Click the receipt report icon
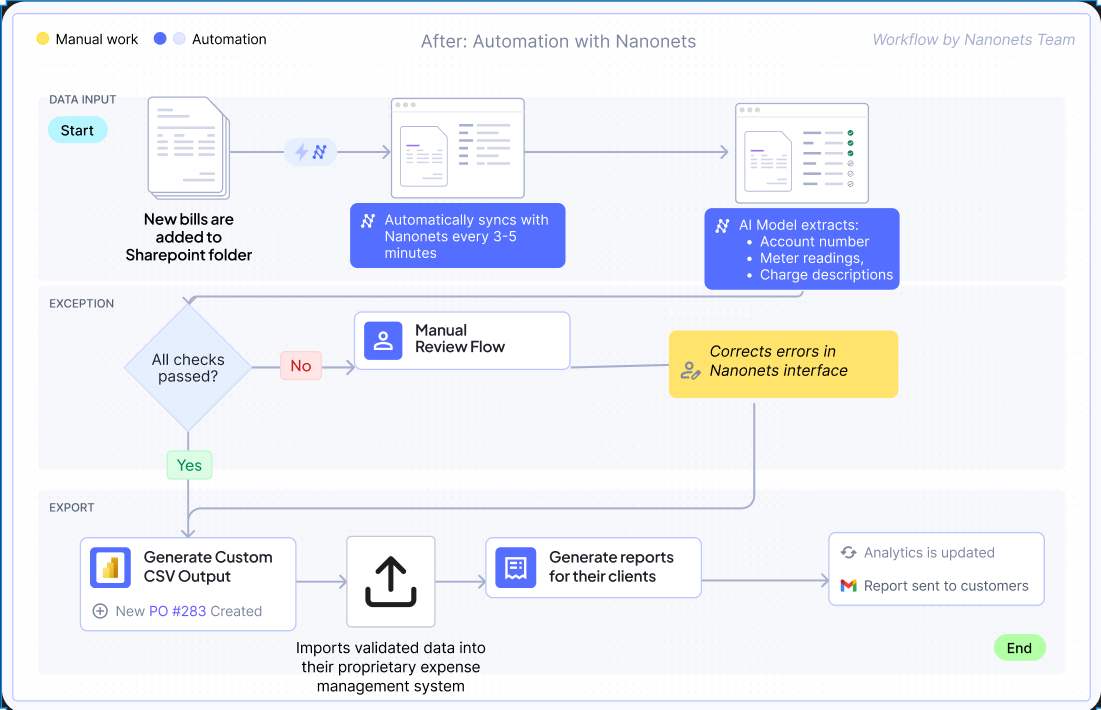Screen dimensions: 1101x710 (x=515, y=567)
